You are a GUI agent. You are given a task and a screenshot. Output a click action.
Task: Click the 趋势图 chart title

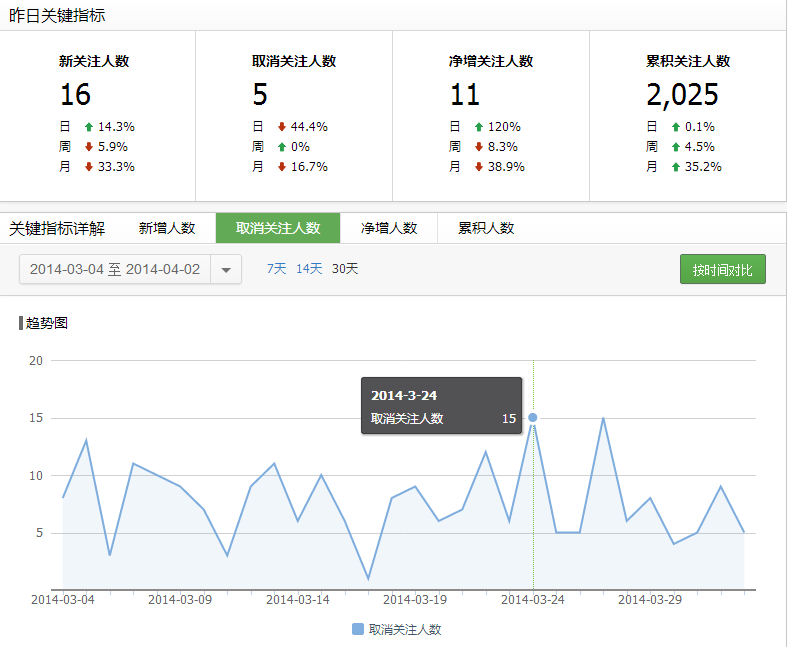tap(47, 323)
